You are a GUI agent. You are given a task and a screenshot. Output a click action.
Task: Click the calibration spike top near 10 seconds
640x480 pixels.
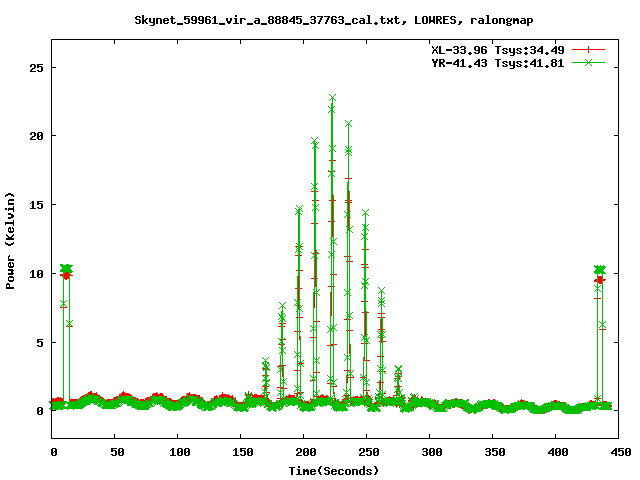66,269
